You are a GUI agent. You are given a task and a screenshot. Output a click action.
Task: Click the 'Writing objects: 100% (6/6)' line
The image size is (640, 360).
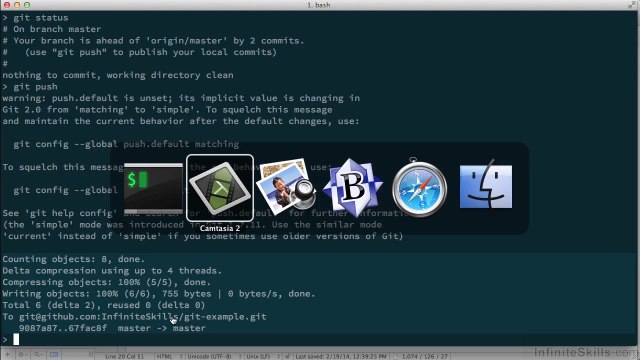159,293
